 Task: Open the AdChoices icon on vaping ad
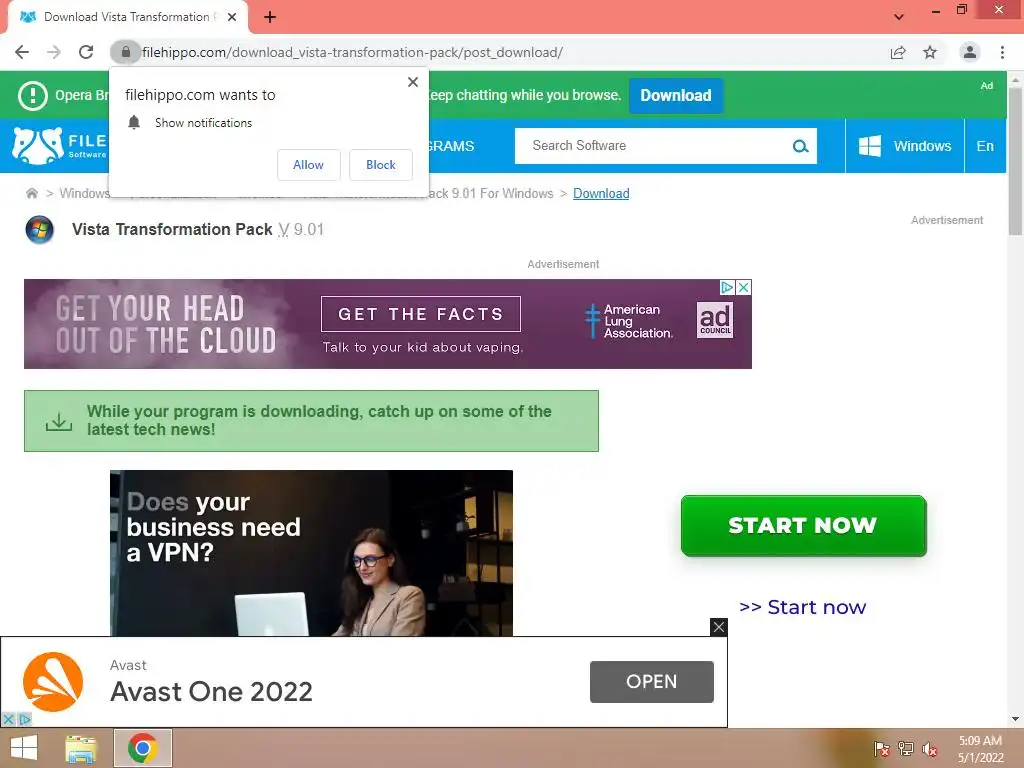(727, 287)
